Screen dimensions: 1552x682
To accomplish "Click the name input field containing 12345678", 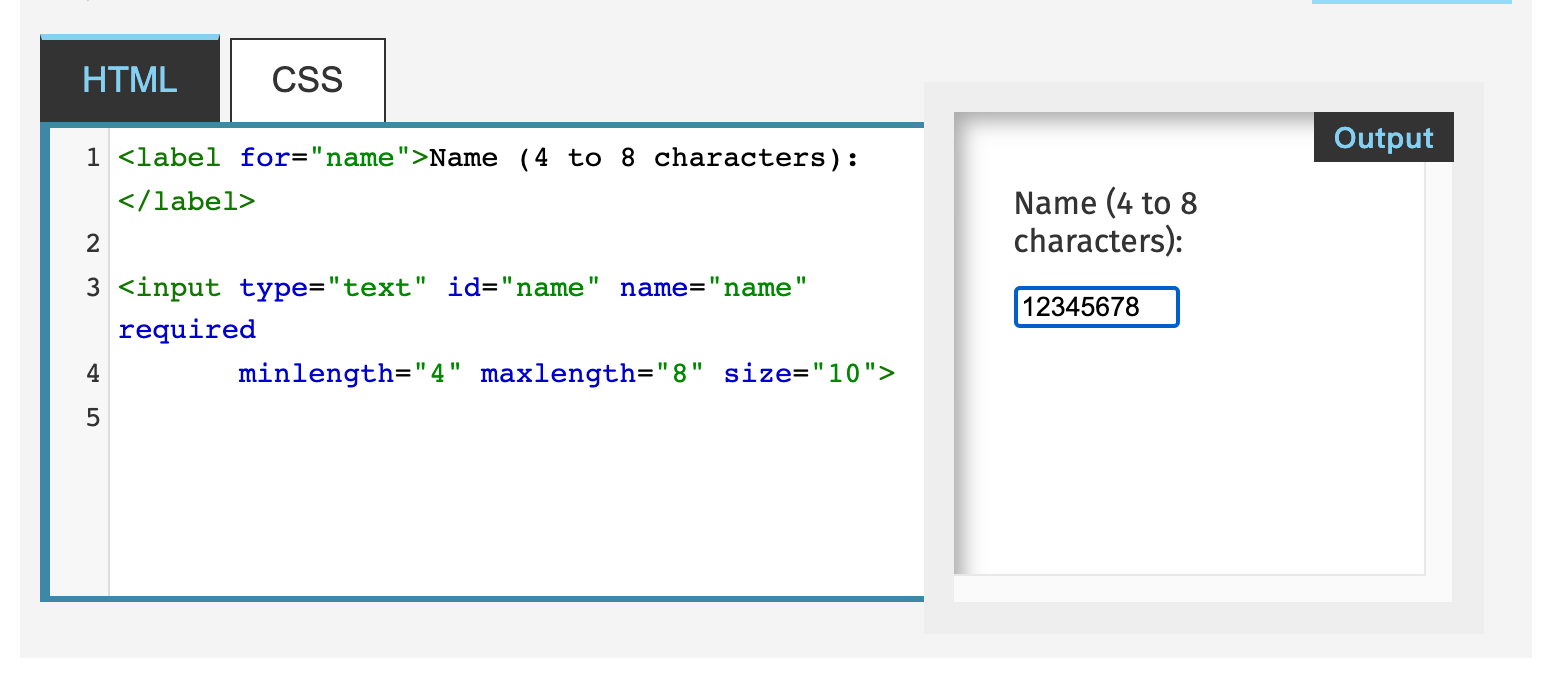I will pos(1097,307).
